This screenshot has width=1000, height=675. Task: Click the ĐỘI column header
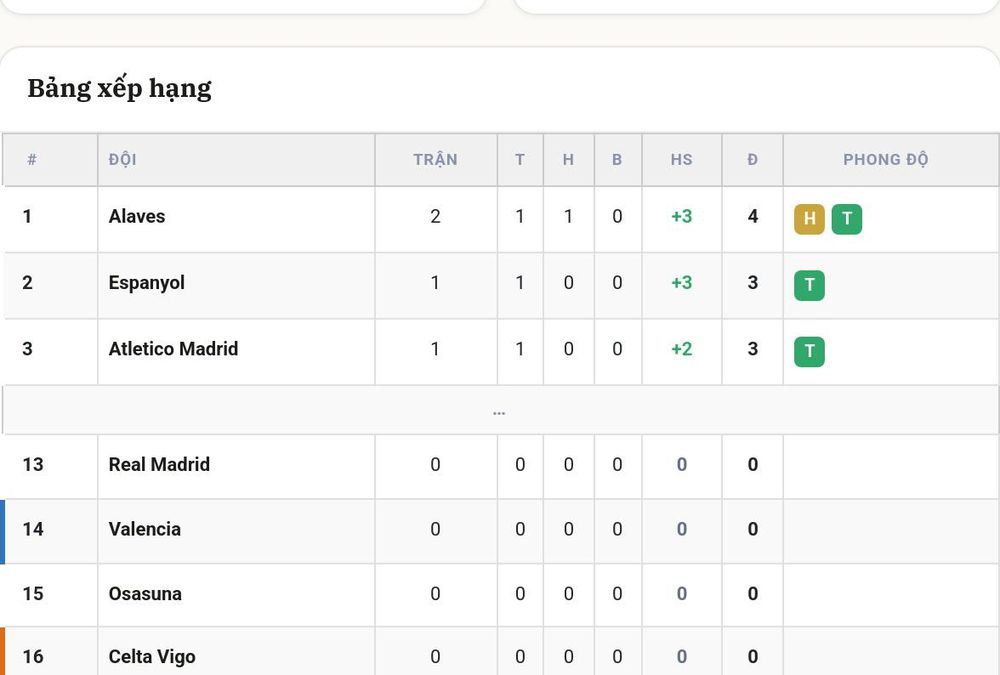[x=122, y=159]
